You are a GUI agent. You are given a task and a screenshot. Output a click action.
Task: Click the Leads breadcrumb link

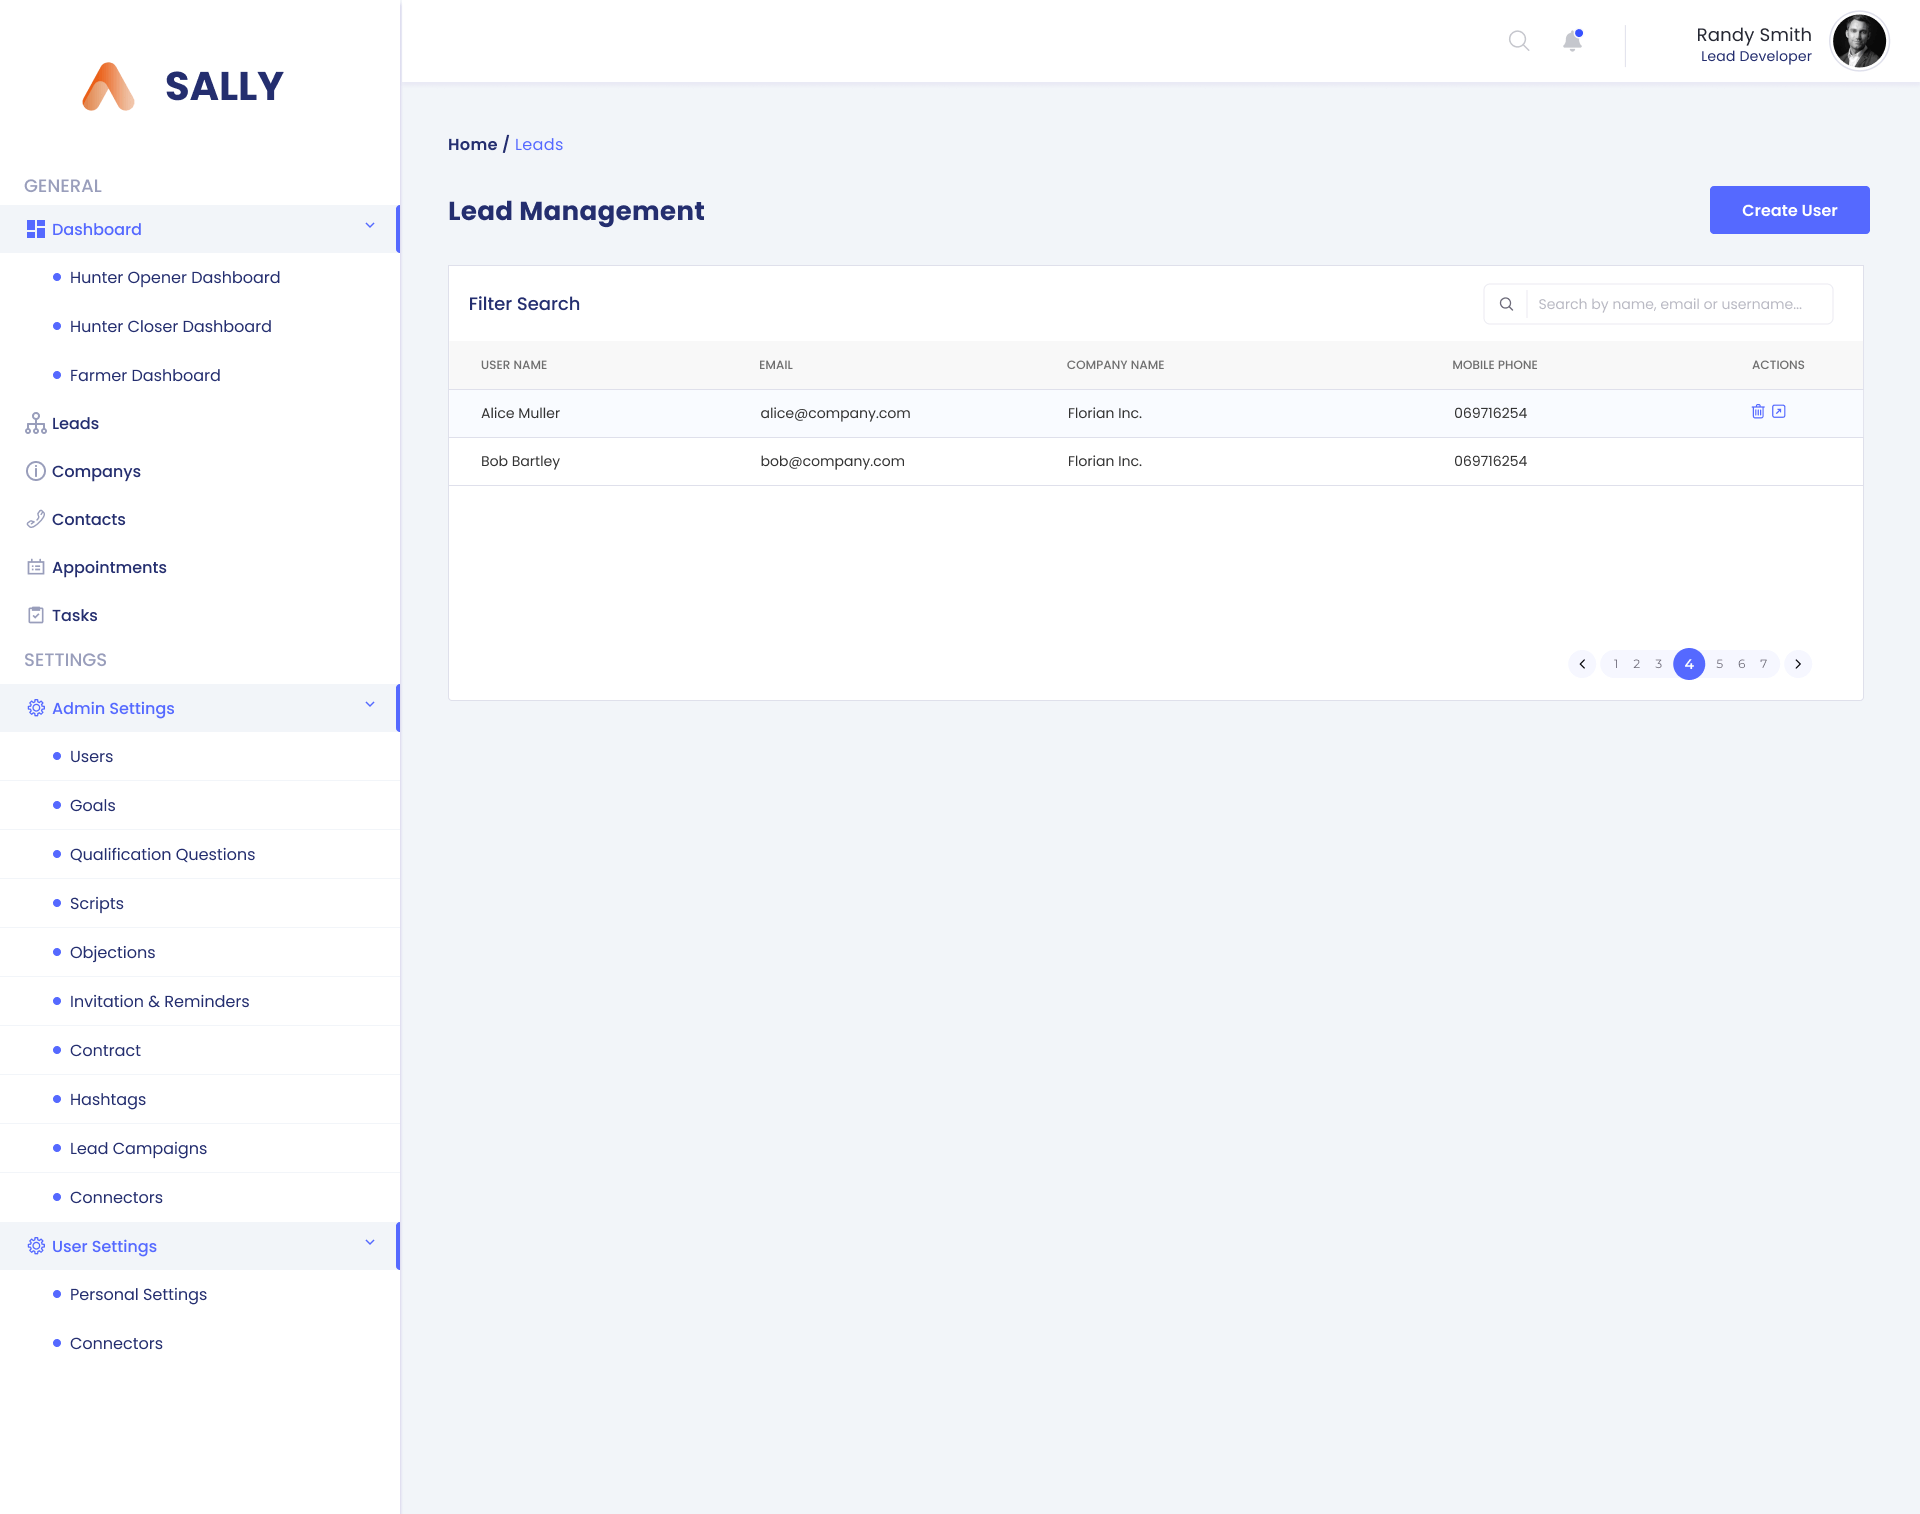[539, 144]
